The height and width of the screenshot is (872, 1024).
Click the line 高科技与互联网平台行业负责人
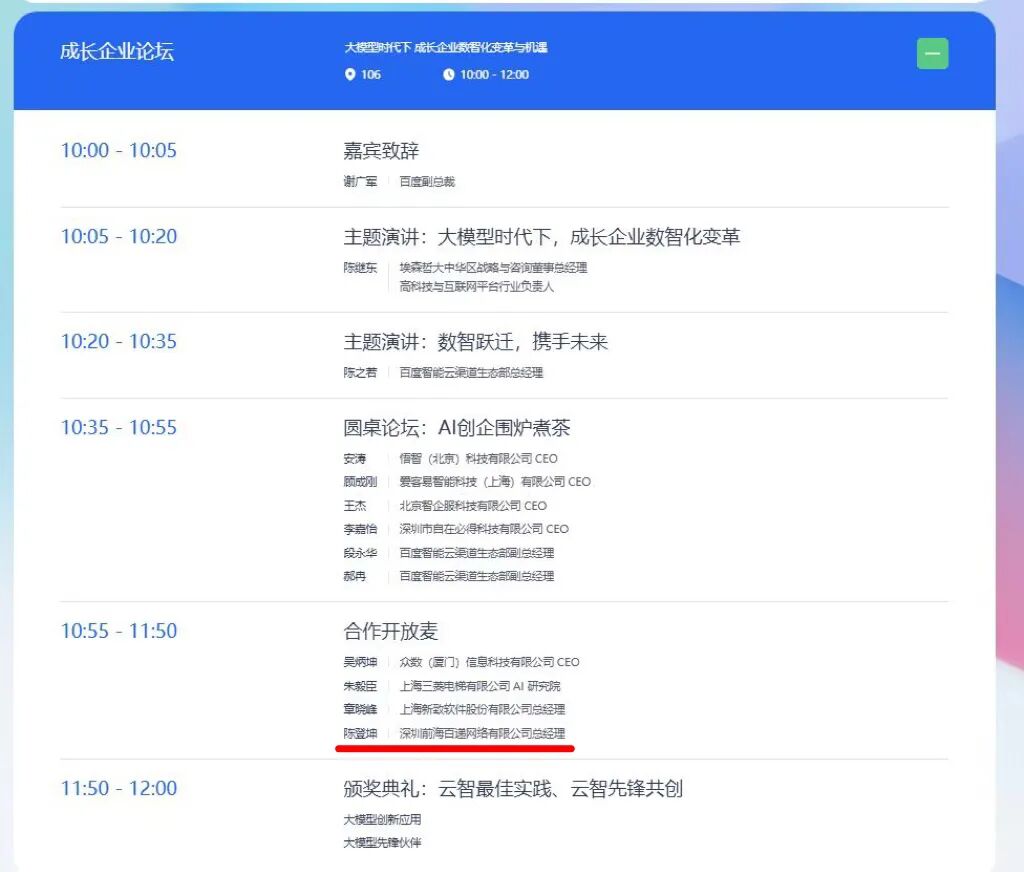(x=477, y=287)
